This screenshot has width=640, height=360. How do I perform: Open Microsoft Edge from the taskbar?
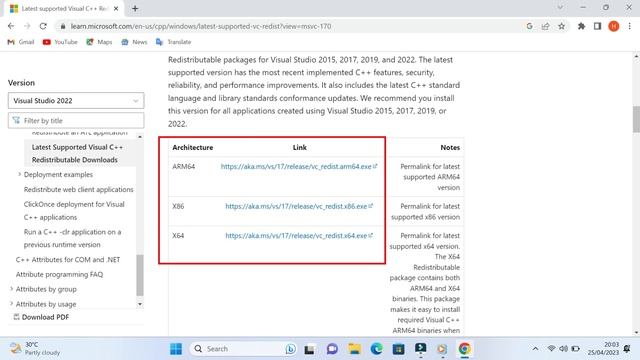click(376, 349)
